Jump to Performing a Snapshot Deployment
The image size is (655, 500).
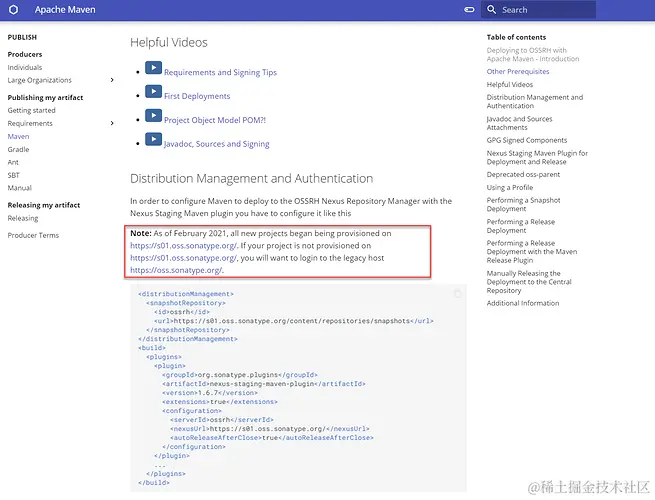coord(523,204)
